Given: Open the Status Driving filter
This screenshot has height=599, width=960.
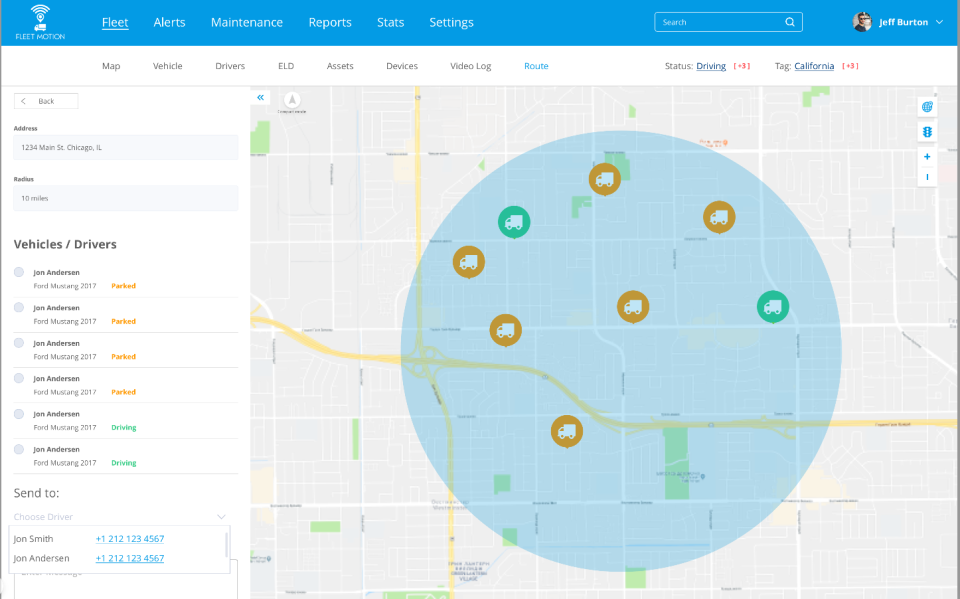Looking at the screenshot, I should coord(711,66).
